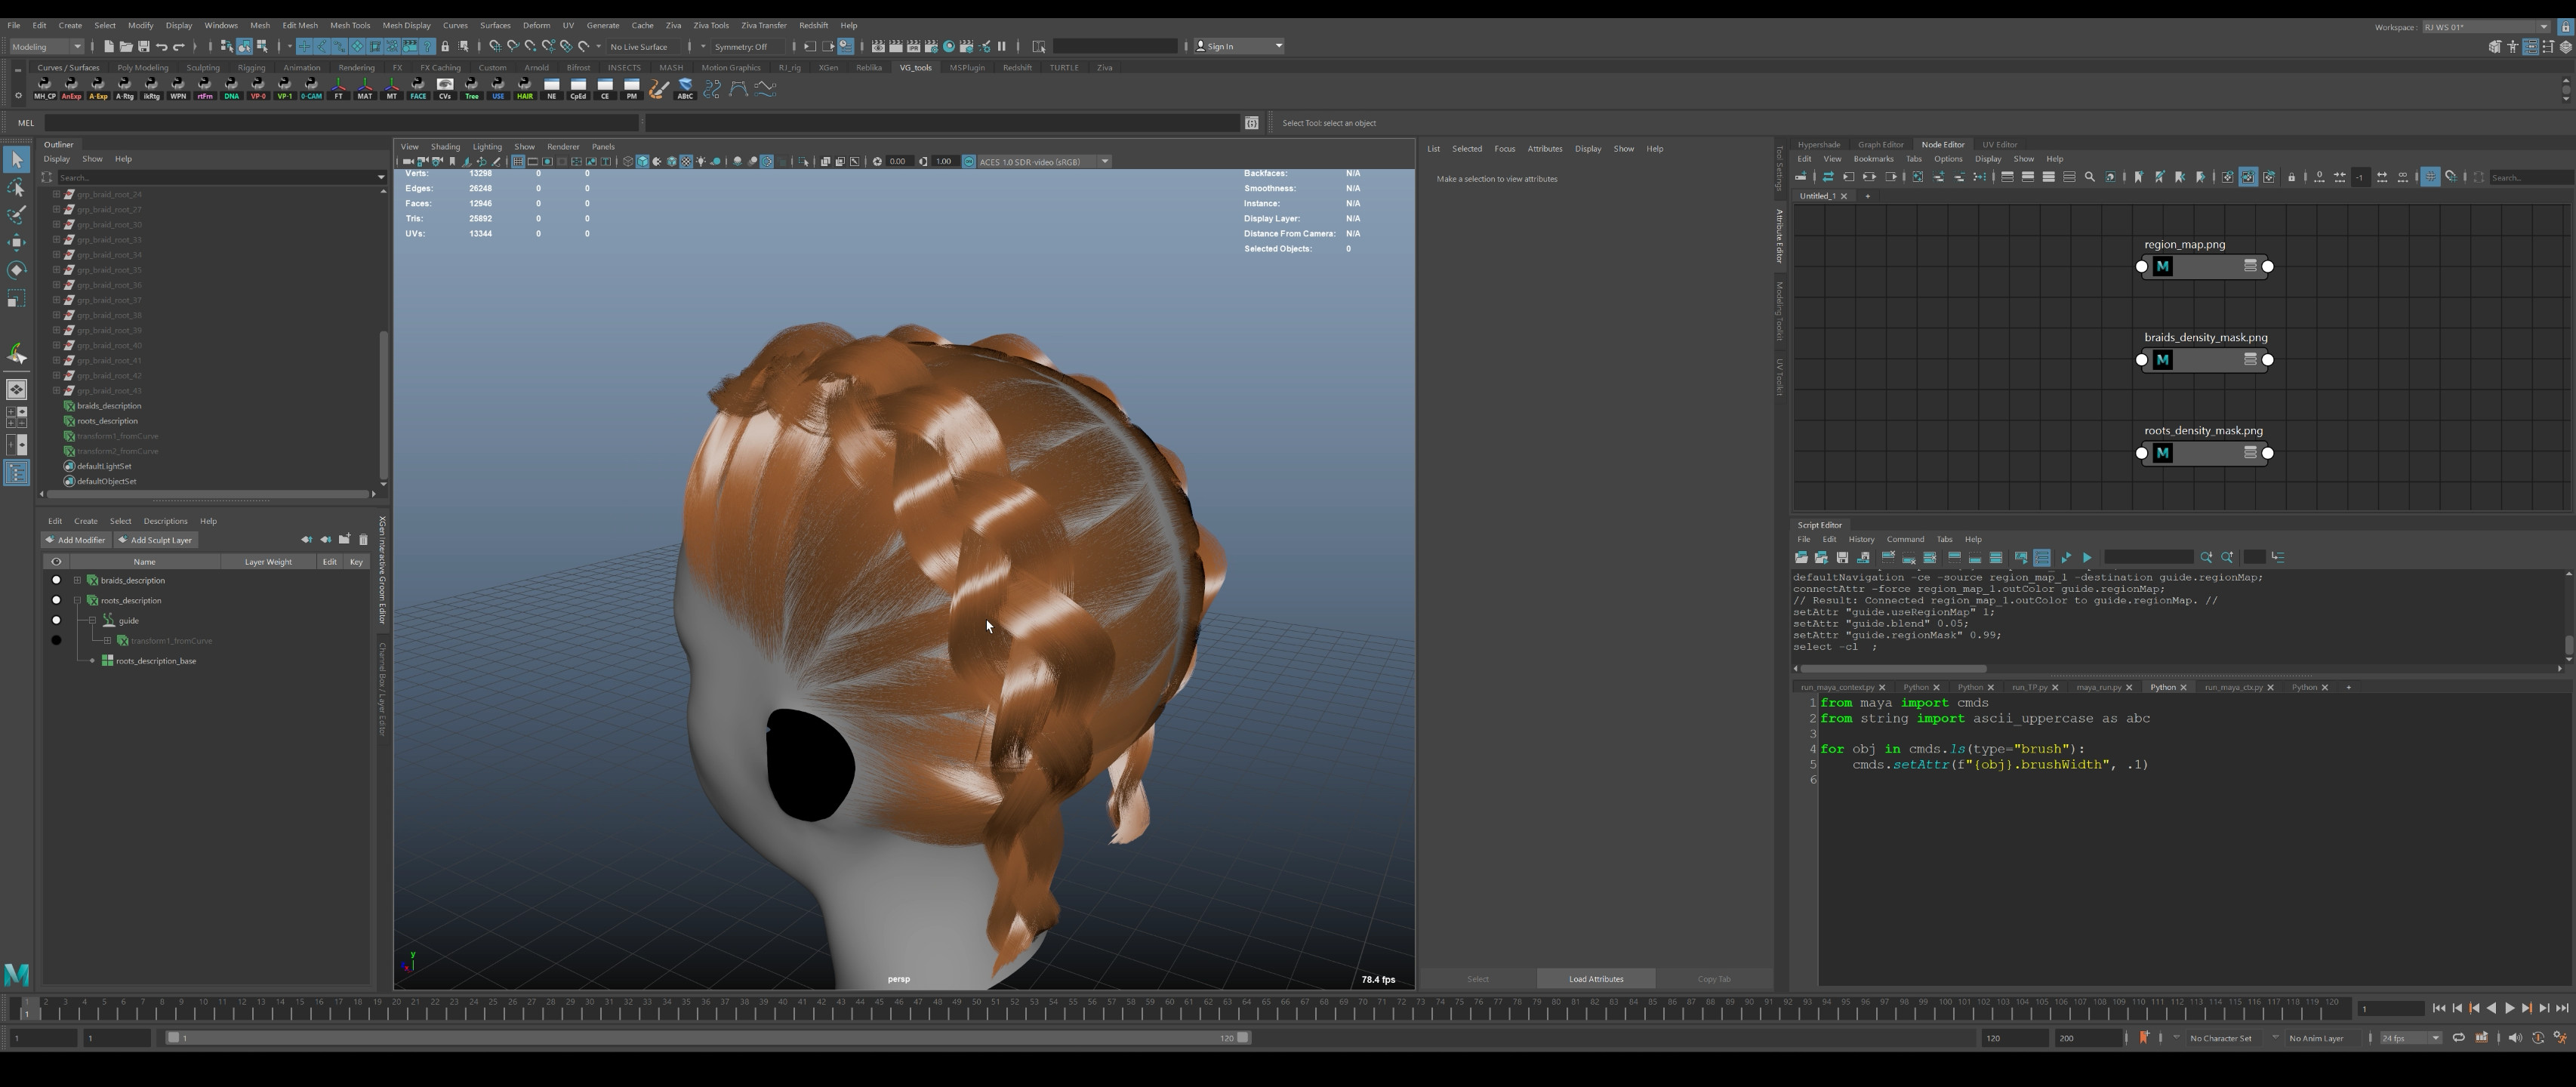Image resolution: width=2576 pixels, height=1087 pixels.
Task: Select the Move tool in the left toolbox
Action: (x=16, y=241)
